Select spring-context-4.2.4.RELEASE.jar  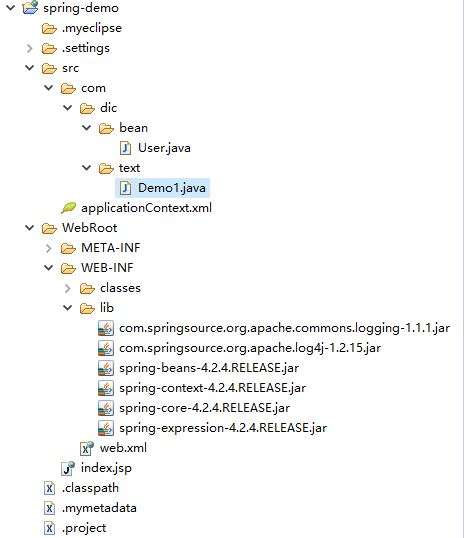[212, 388]
